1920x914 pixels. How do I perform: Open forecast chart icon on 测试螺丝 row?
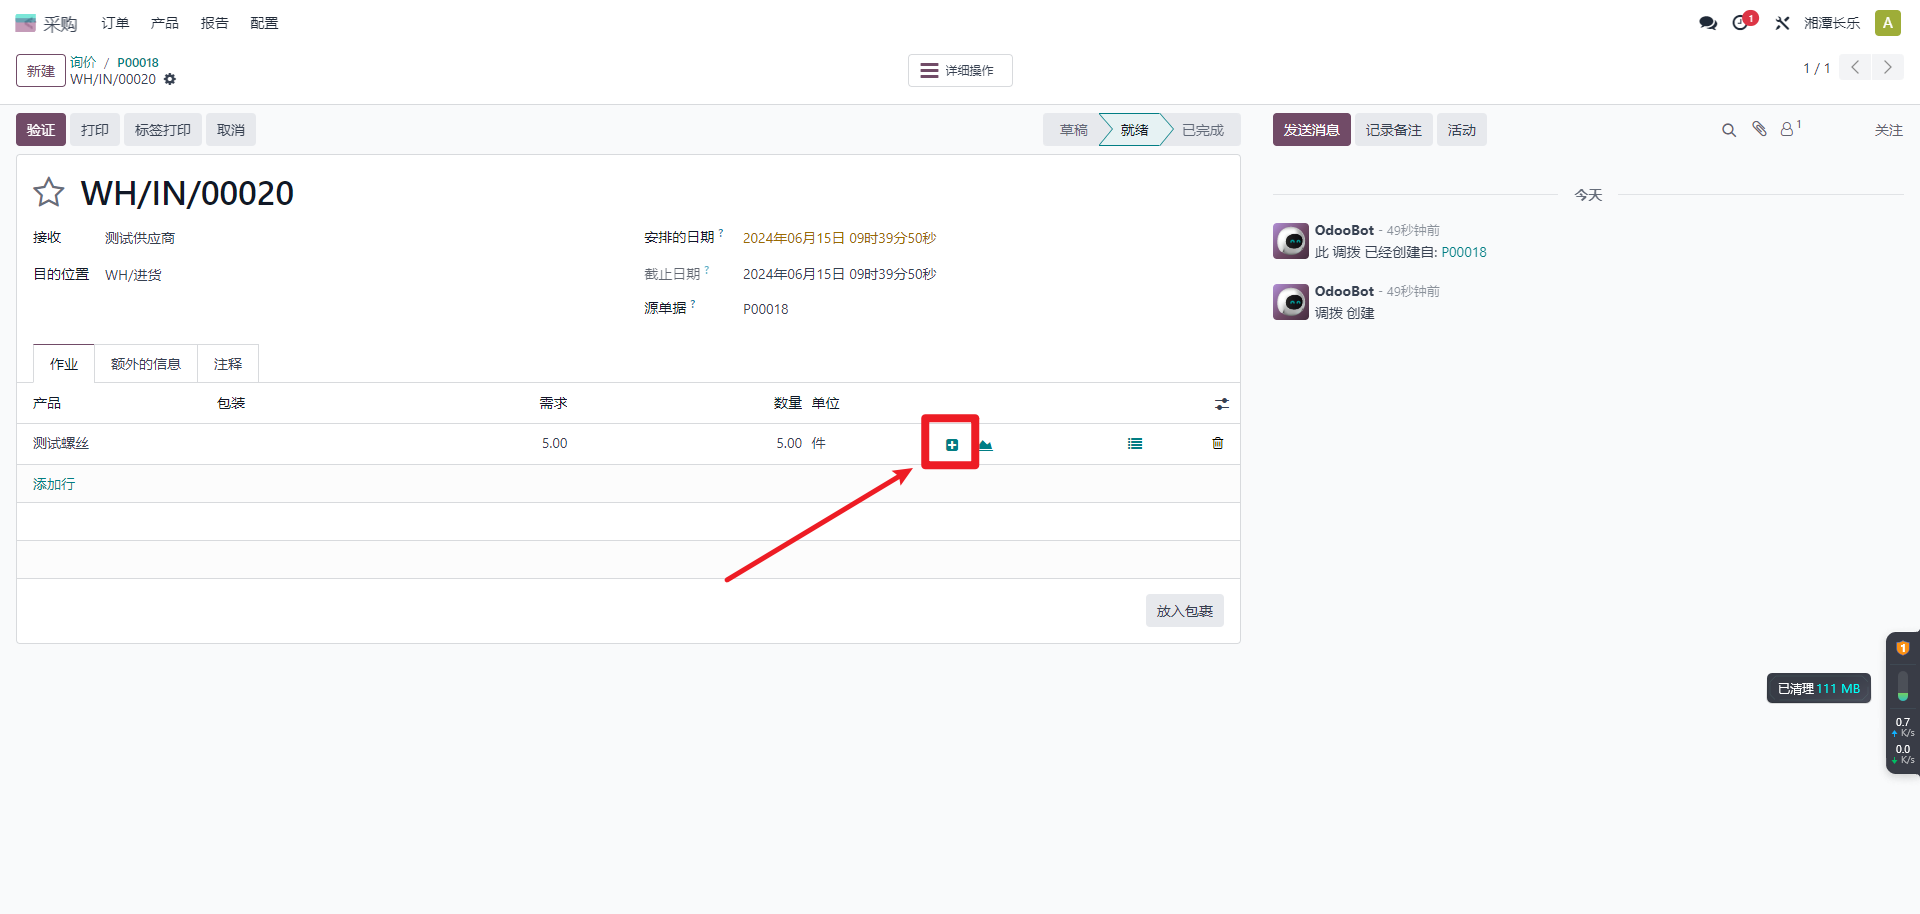point(985,444)
